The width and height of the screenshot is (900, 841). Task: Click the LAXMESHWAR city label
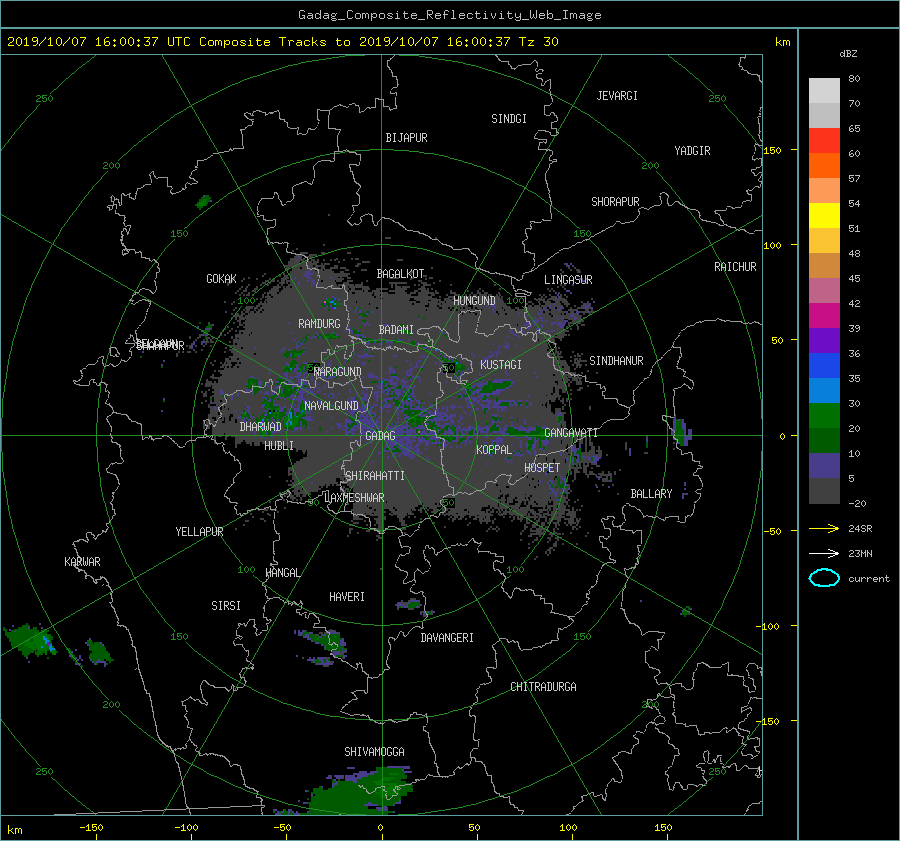coord(354,498)
